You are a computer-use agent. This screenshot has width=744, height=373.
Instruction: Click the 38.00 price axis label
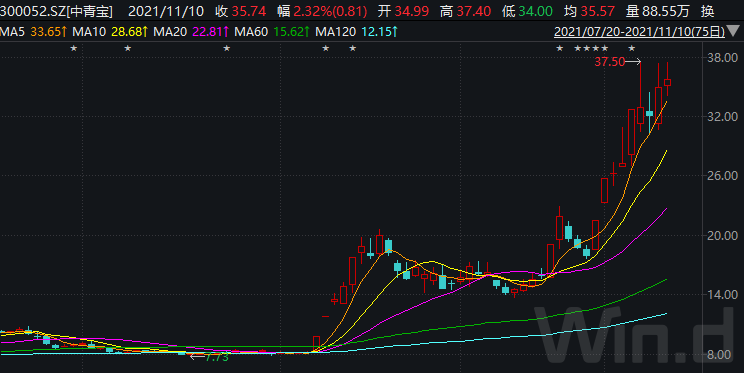click(x=722, y=58)
